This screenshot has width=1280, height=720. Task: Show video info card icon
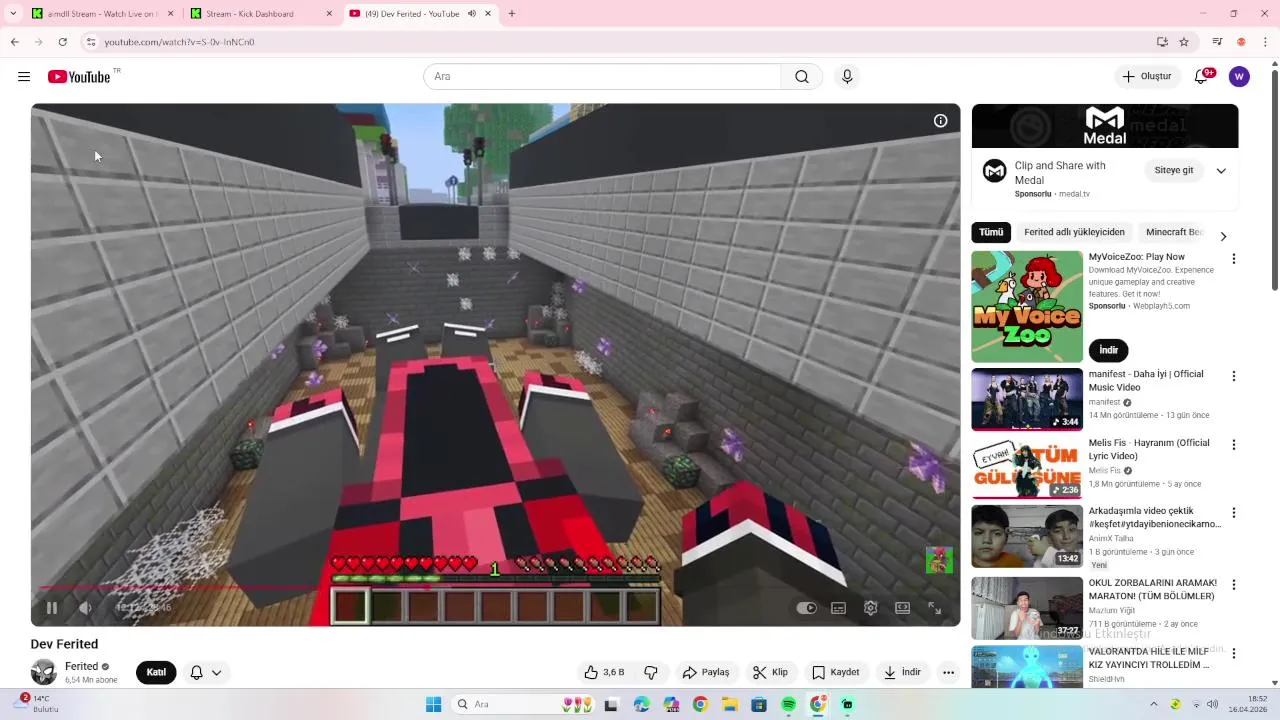click(940, 121)
